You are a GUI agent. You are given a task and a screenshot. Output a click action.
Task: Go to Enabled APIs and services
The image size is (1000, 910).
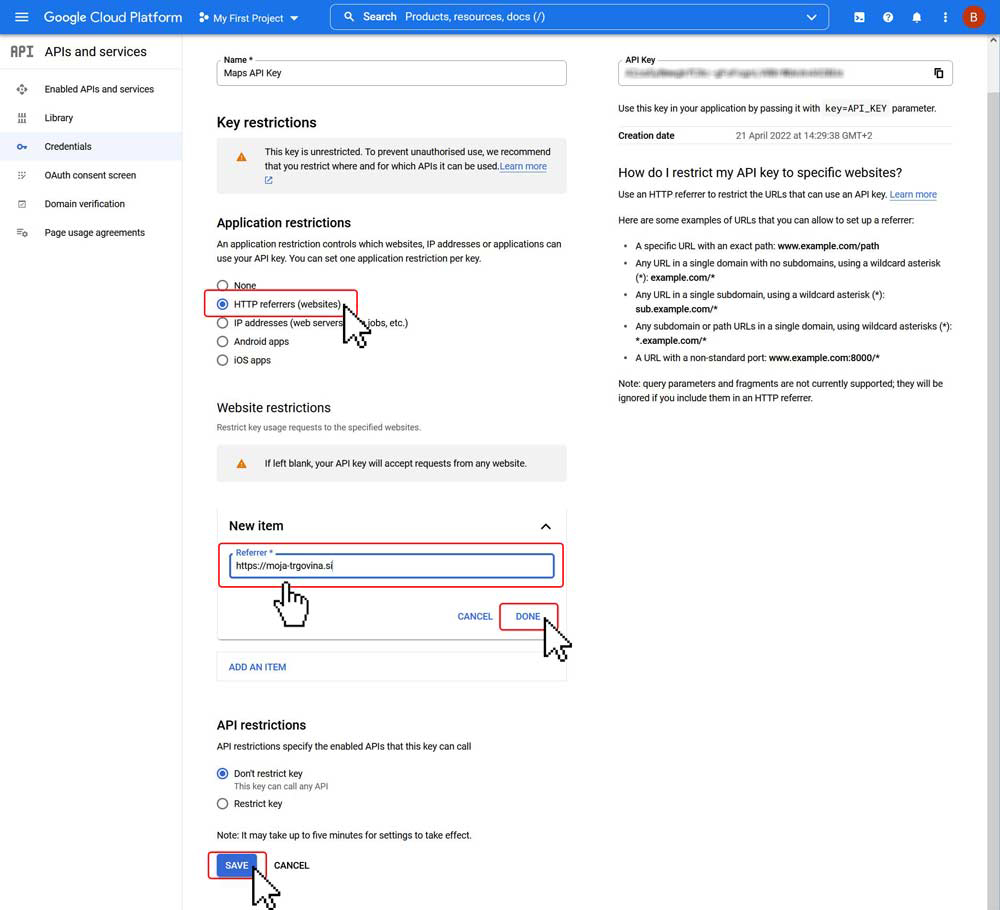pyautogui.click(x=99, y=89)
